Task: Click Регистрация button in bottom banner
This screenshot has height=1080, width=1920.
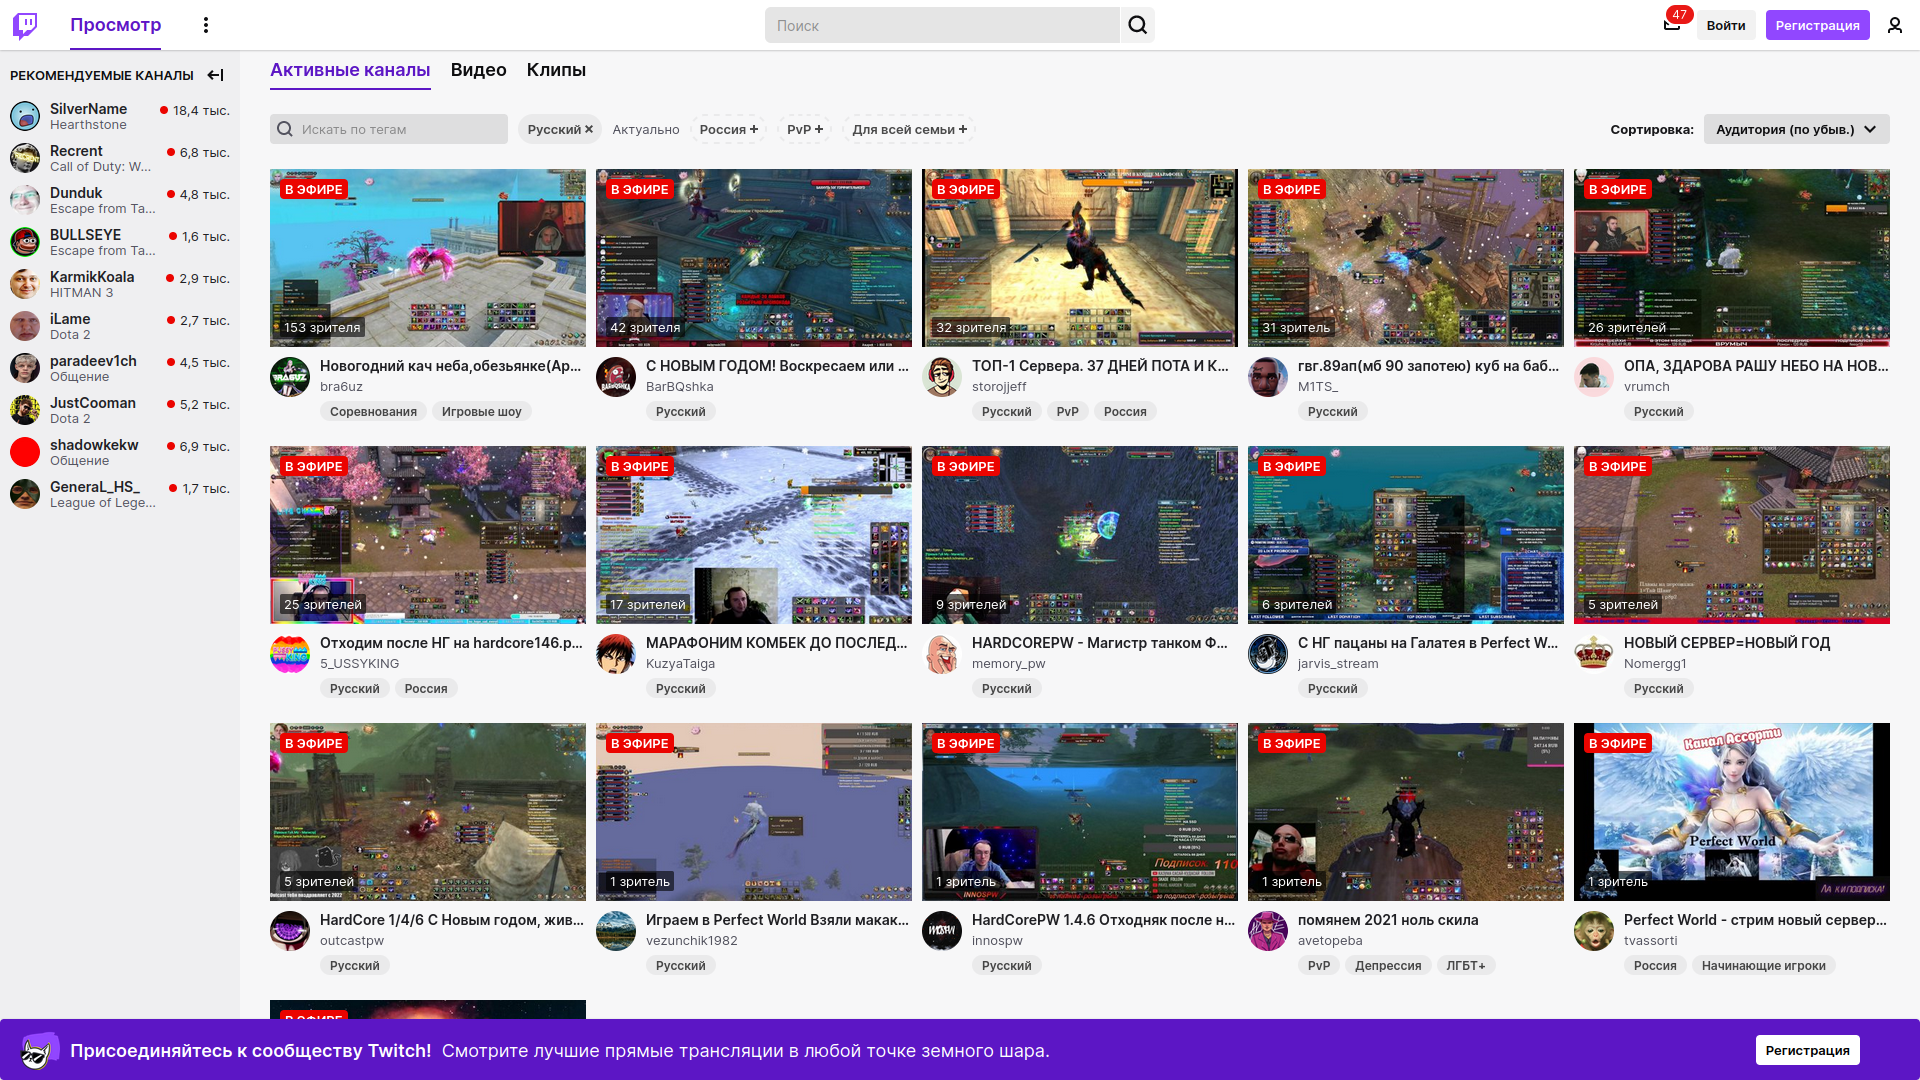Action: [x=1807, y=1050]
